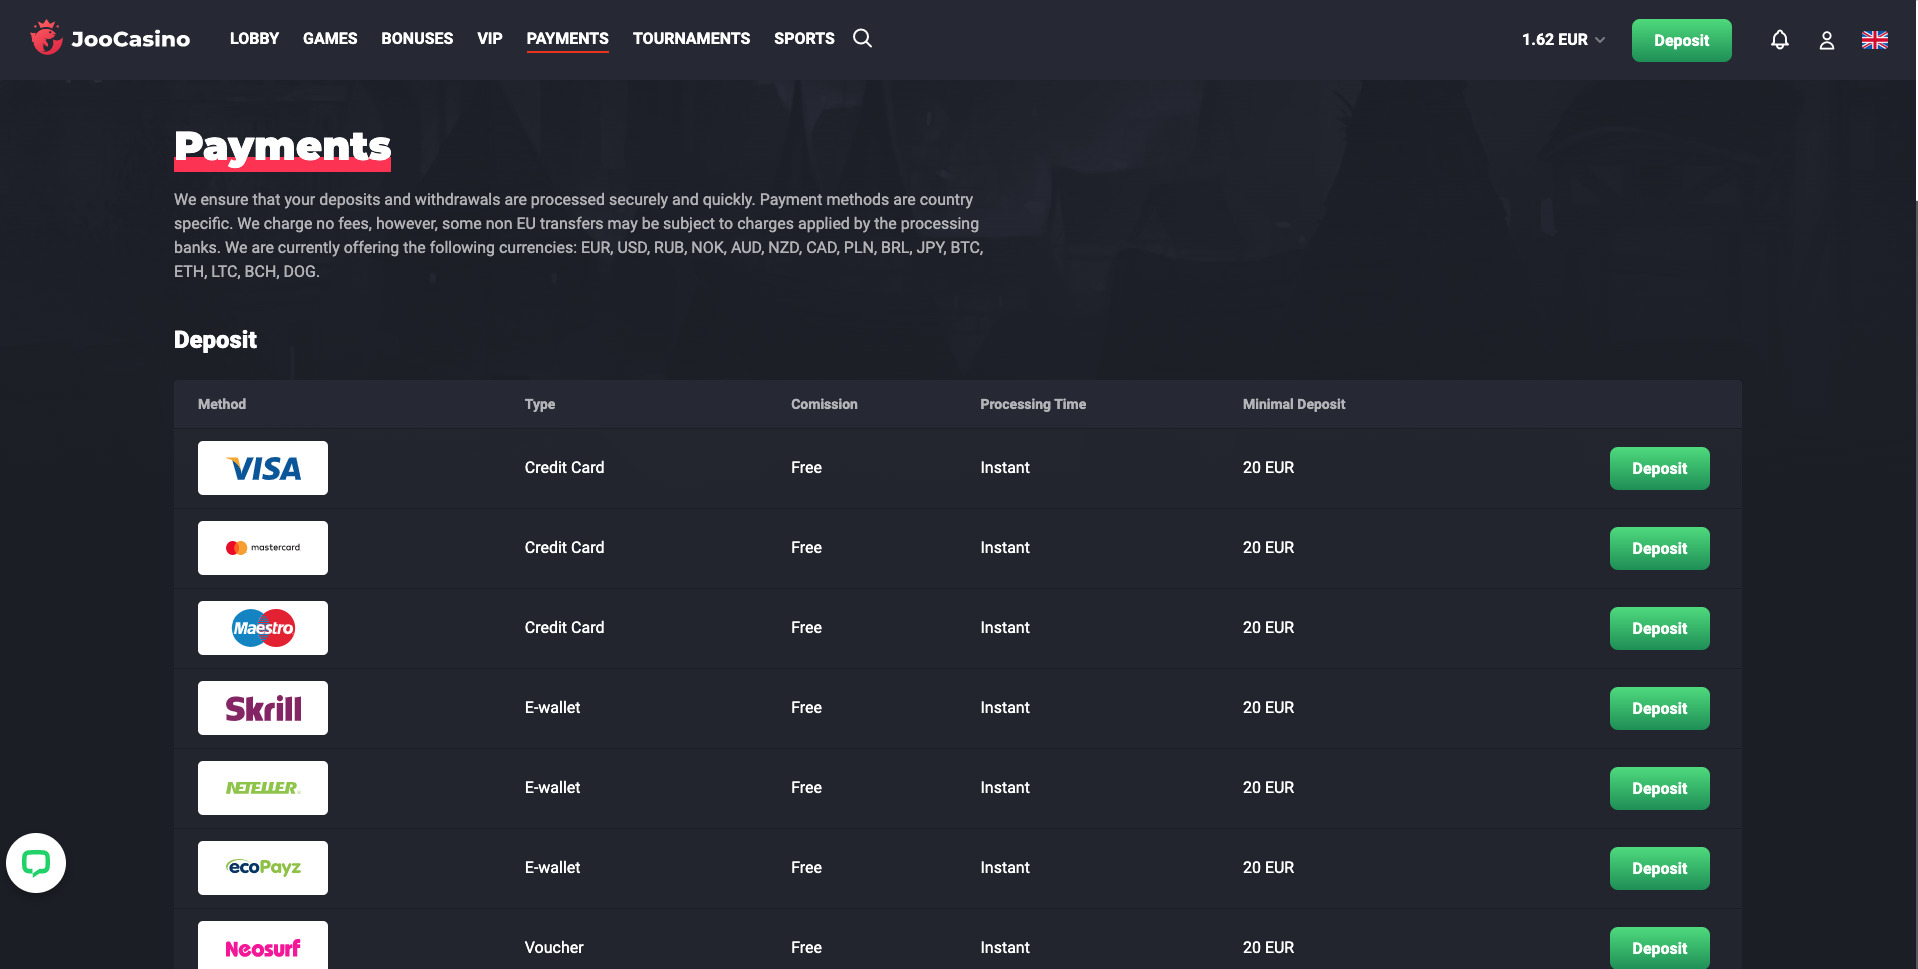Click the Deposit section heading
This screenshot has height=969, width=1918.
(x=215, y=340)
